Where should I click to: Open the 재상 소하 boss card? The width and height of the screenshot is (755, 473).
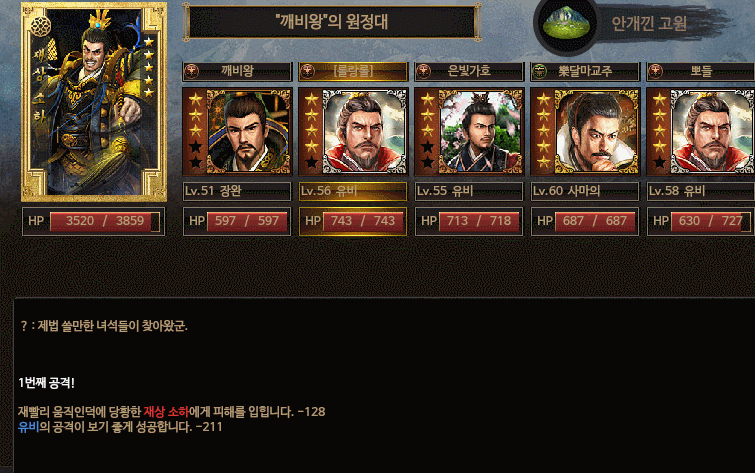click(x=94, y=102)
